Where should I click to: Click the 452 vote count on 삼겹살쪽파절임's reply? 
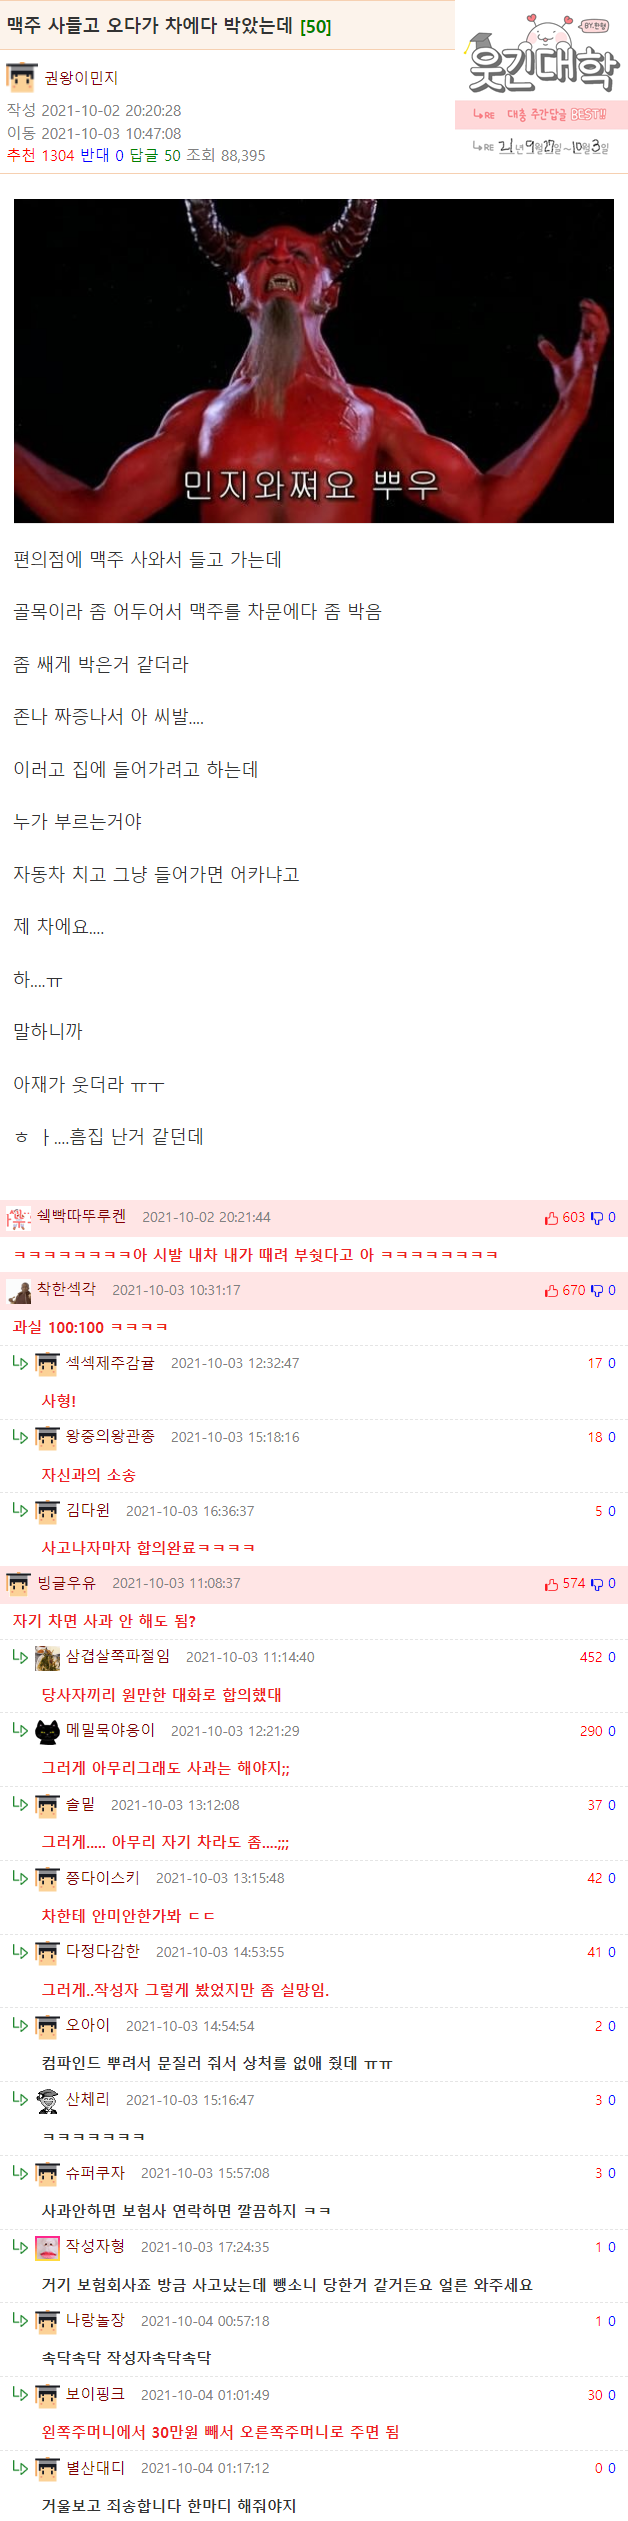(x=591, y=1657)
